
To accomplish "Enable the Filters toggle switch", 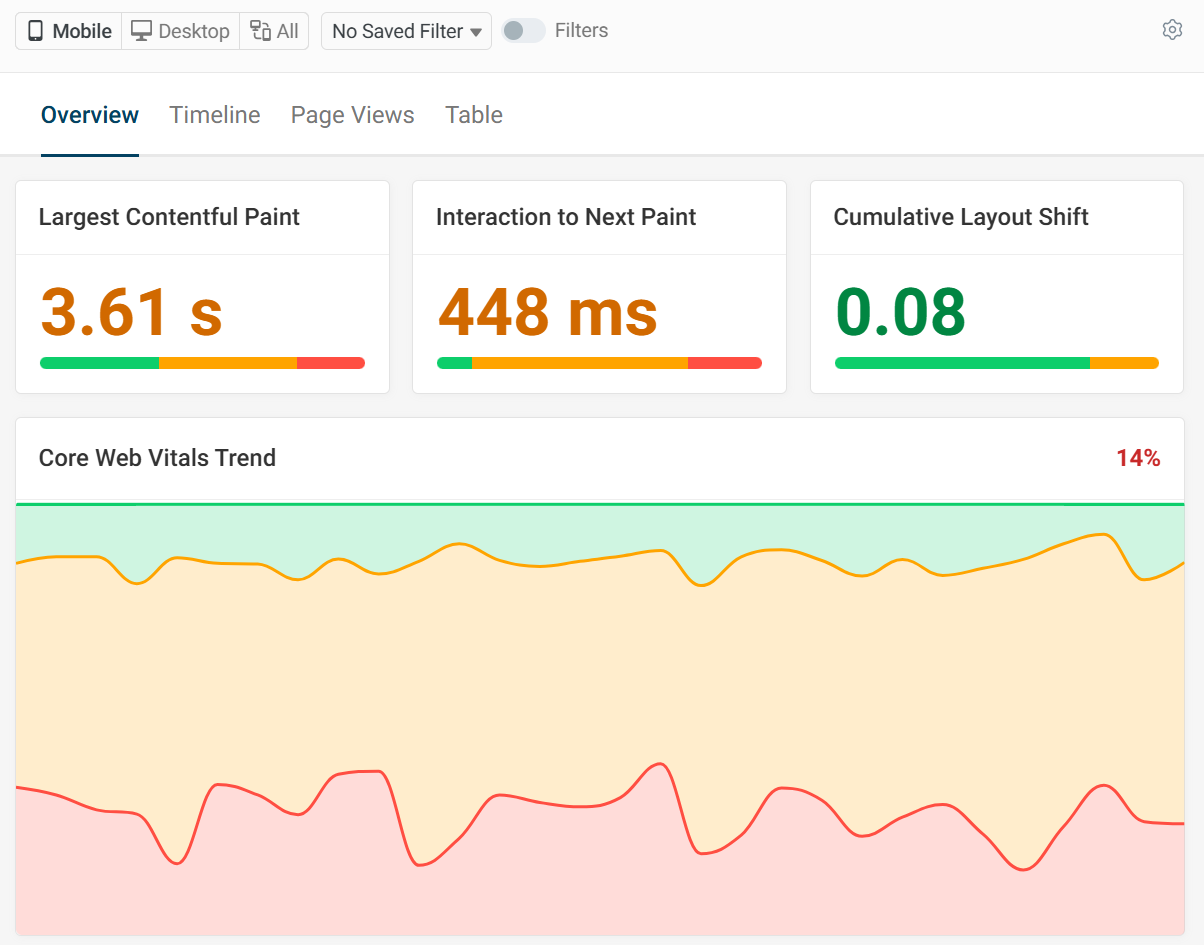I will coord(522,31).
